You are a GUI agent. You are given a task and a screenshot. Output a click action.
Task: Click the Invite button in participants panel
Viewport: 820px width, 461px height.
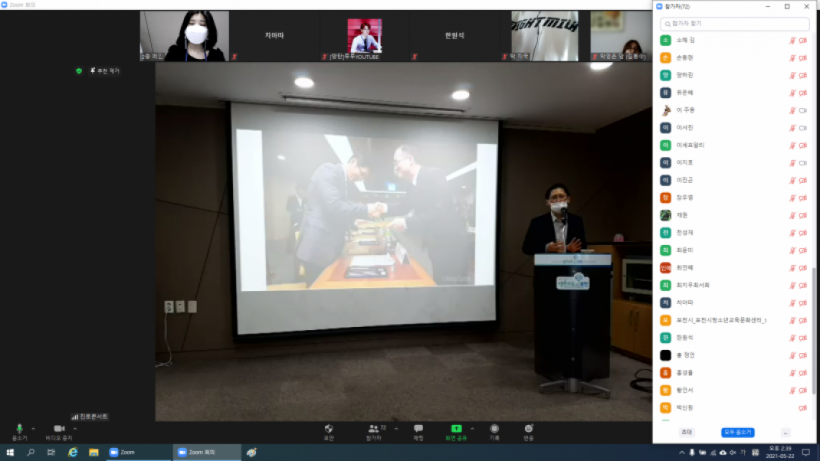(686, 432)
